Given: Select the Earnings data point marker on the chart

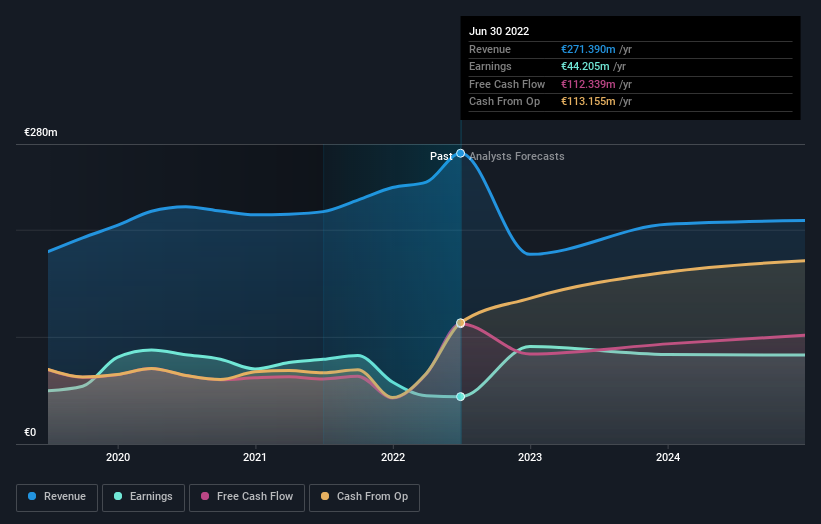Looking at the screenshot, I should 460,397.
